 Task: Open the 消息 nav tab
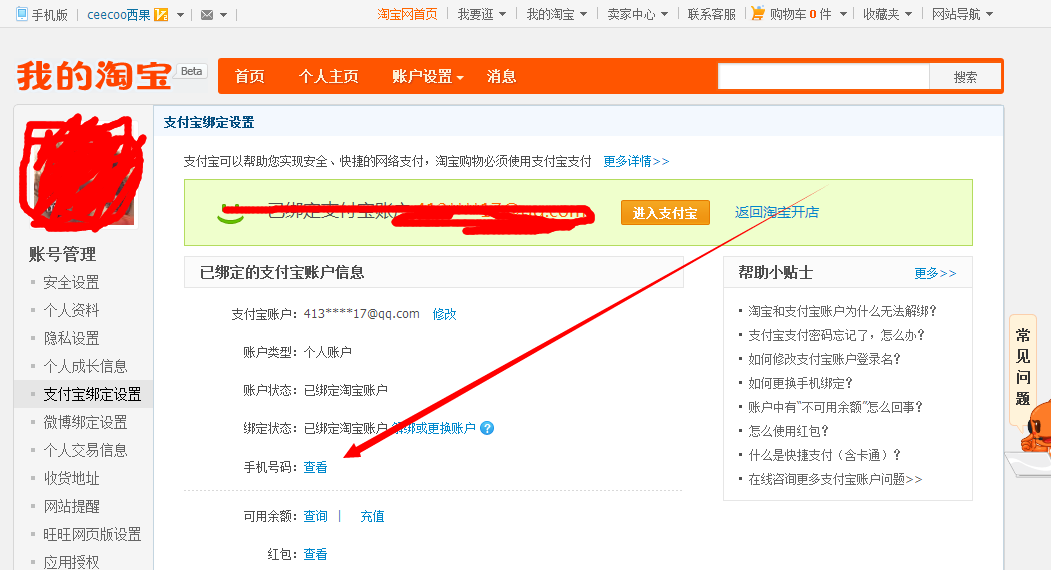tap(501, 76)
